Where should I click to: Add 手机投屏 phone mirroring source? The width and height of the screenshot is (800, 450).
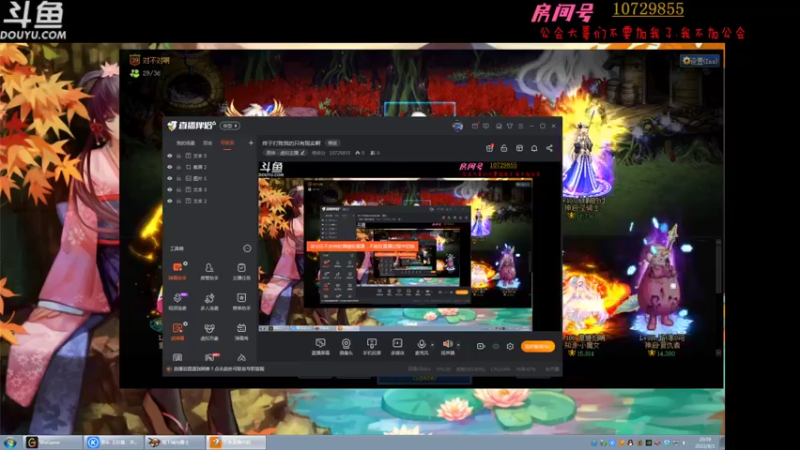click(371, 346)
